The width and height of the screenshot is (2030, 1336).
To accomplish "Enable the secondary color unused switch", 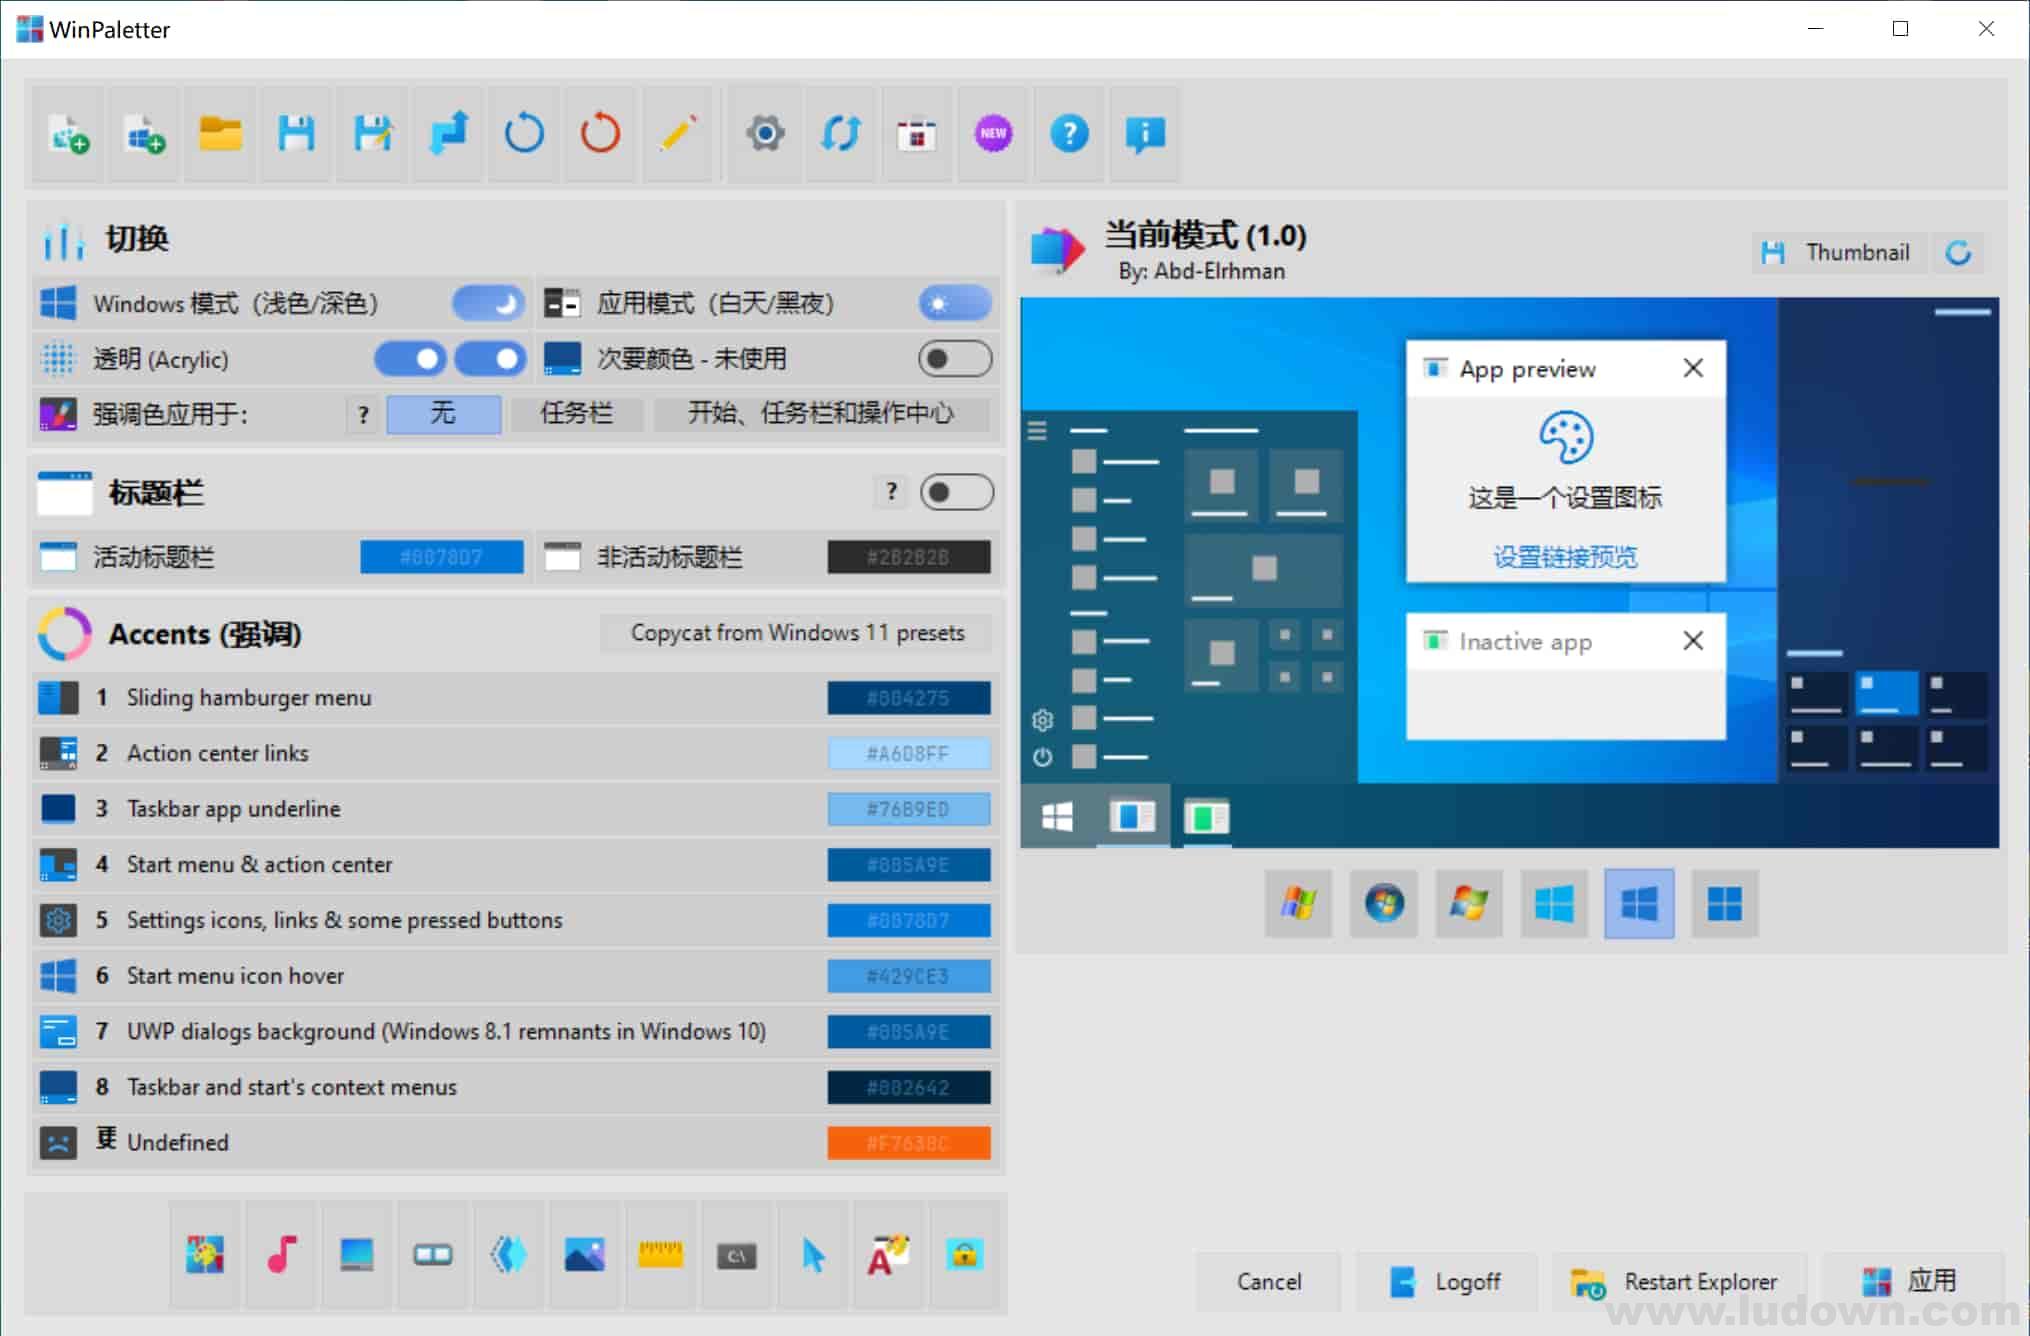I will pyautogui.click(x=956, y=359).
